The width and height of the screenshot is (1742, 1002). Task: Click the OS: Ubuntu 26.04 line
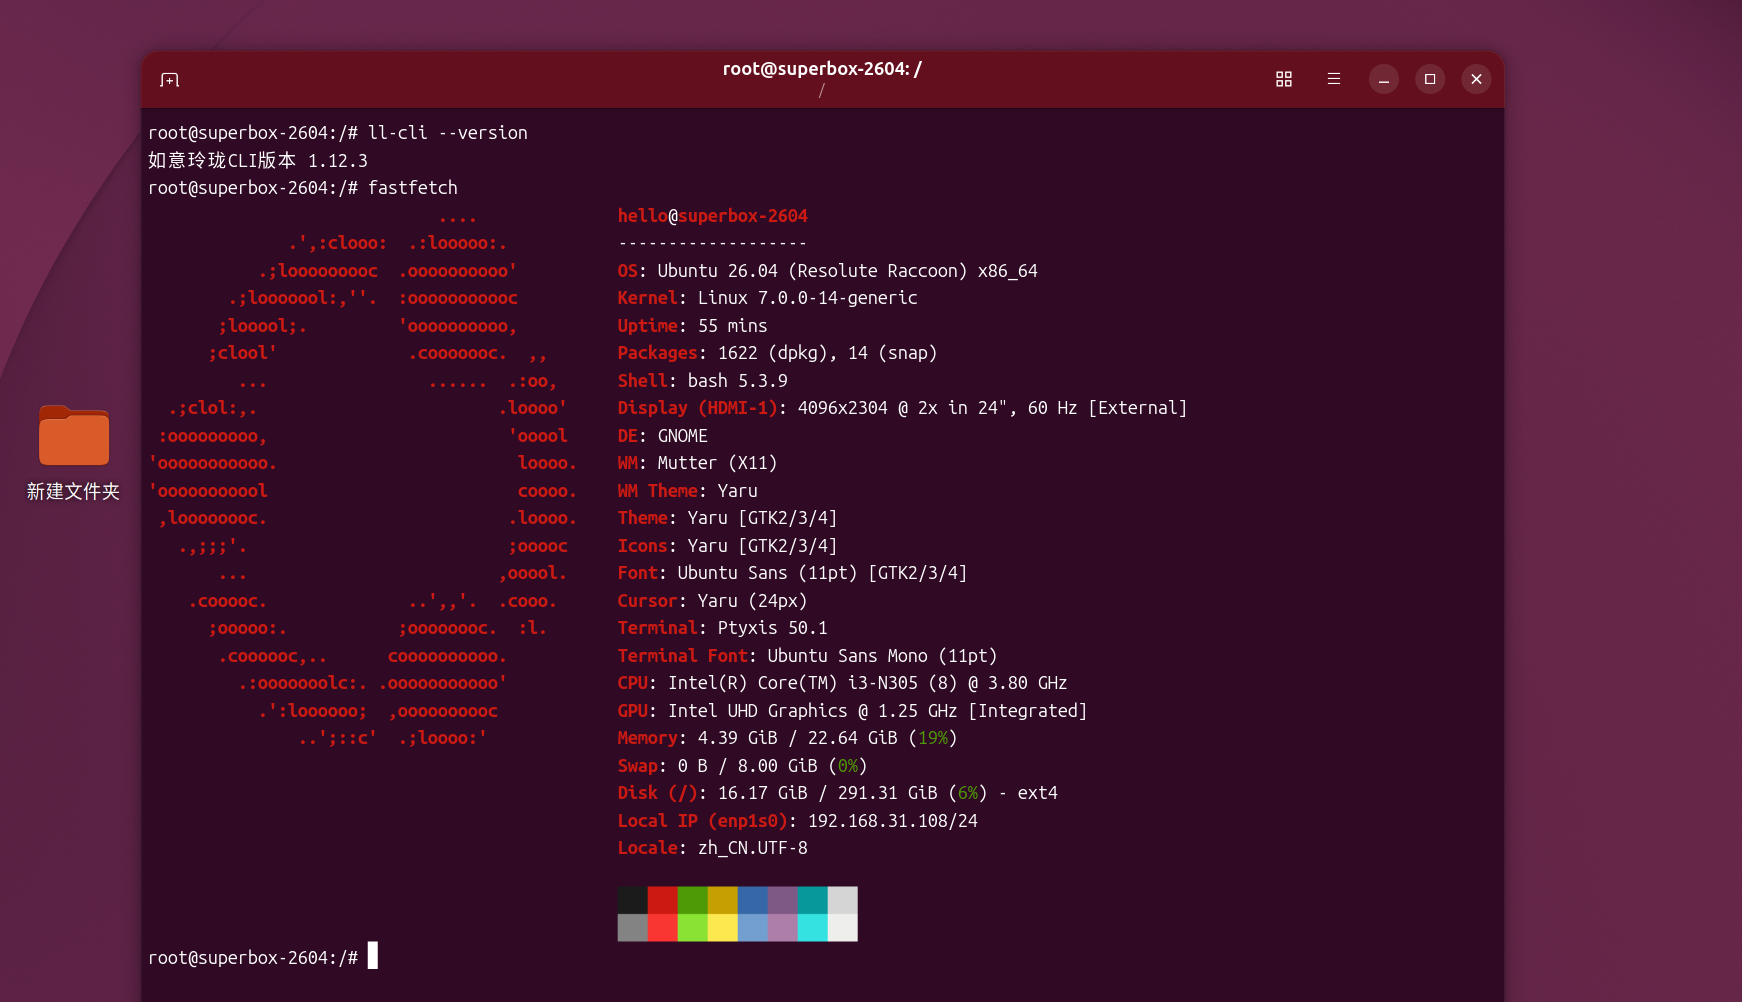click(x=828, y=271)
